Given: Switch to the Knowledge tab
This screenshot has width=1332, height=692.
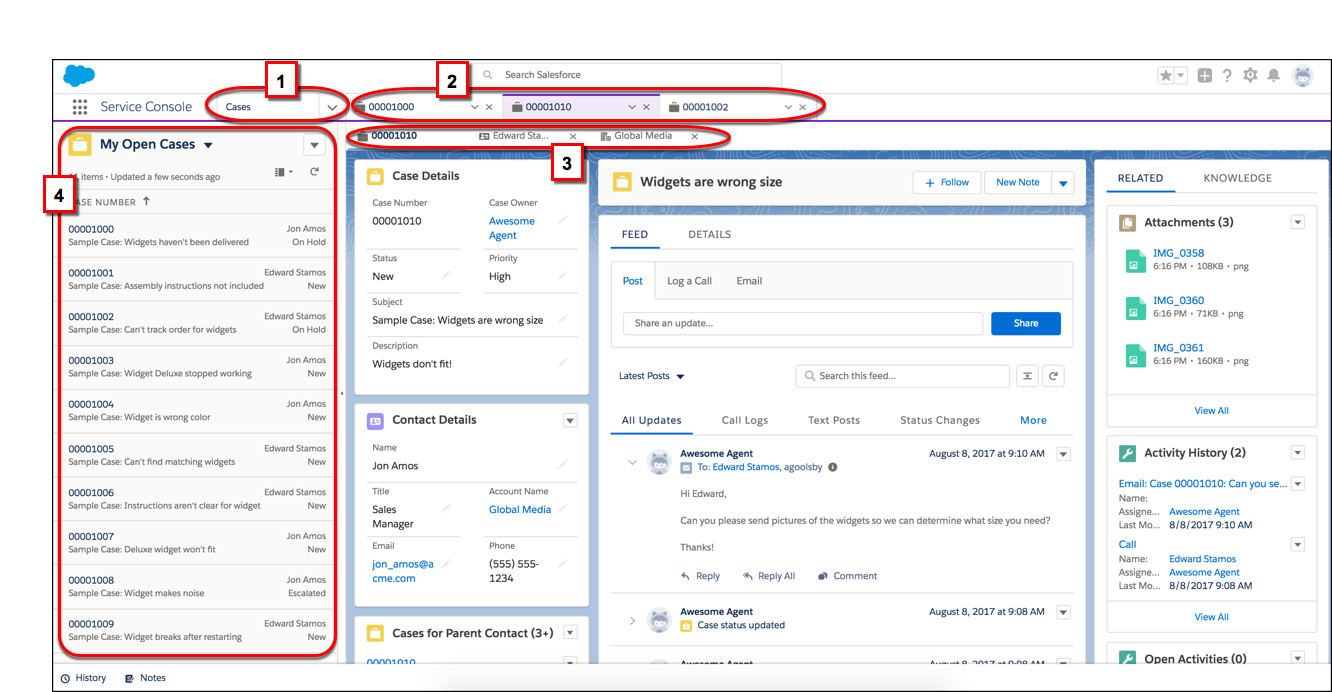Looking at the screenshot, I should (x=1237, y=178).
